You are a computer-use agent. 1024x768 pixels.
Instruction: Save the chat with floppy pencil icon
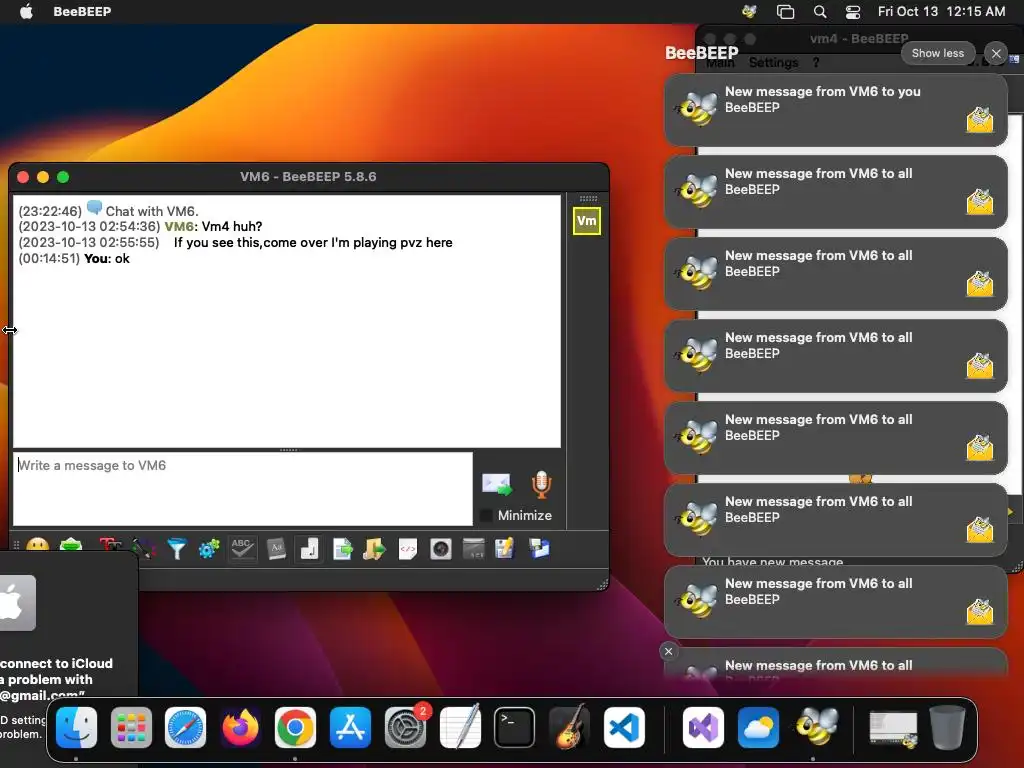[505, 549]
